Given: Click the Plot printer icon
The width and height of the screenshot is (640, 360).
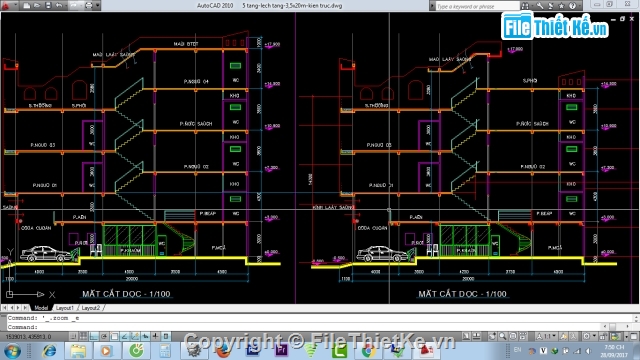Looking at the screenshot, I should click(x=89, y=5).
